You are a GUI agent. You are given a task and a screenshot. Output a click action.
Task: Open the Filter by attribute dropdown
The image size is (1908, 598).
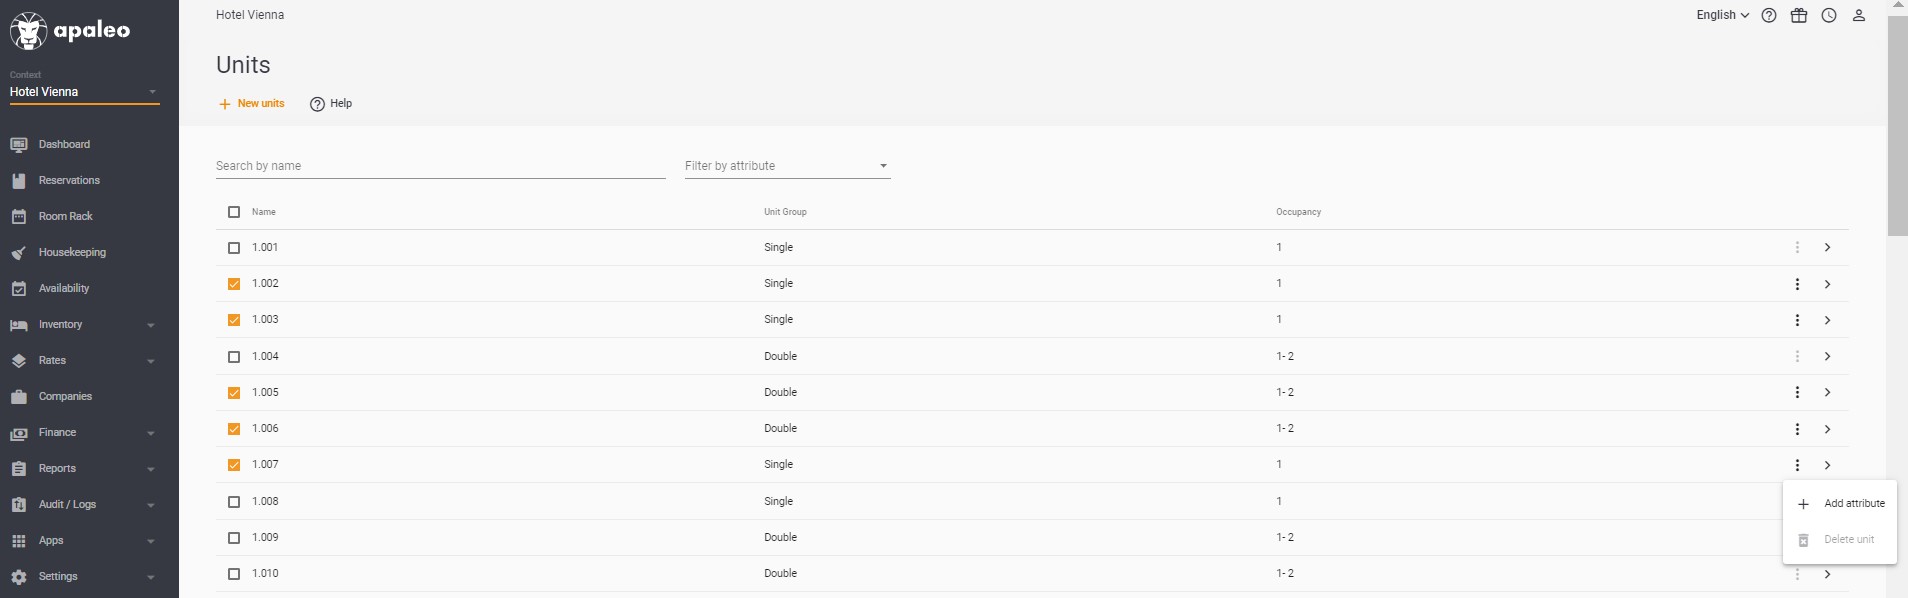(x=787, y=166)
